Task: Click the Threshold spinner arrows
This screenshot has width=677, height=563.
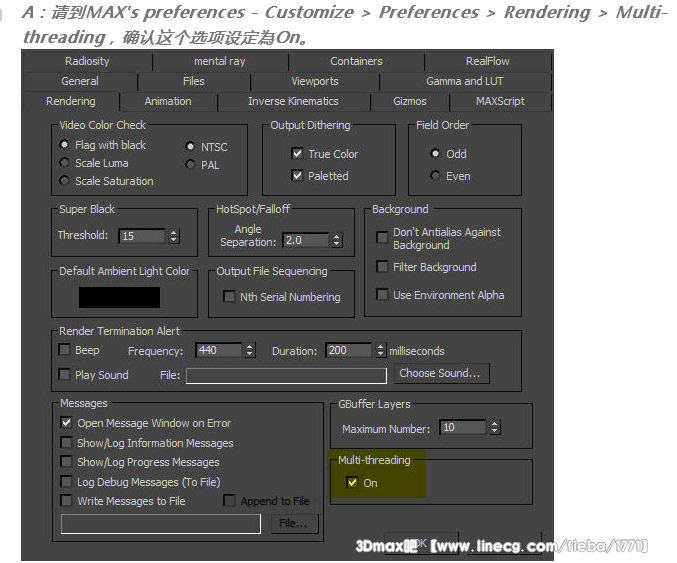Action: click(174, 236)
